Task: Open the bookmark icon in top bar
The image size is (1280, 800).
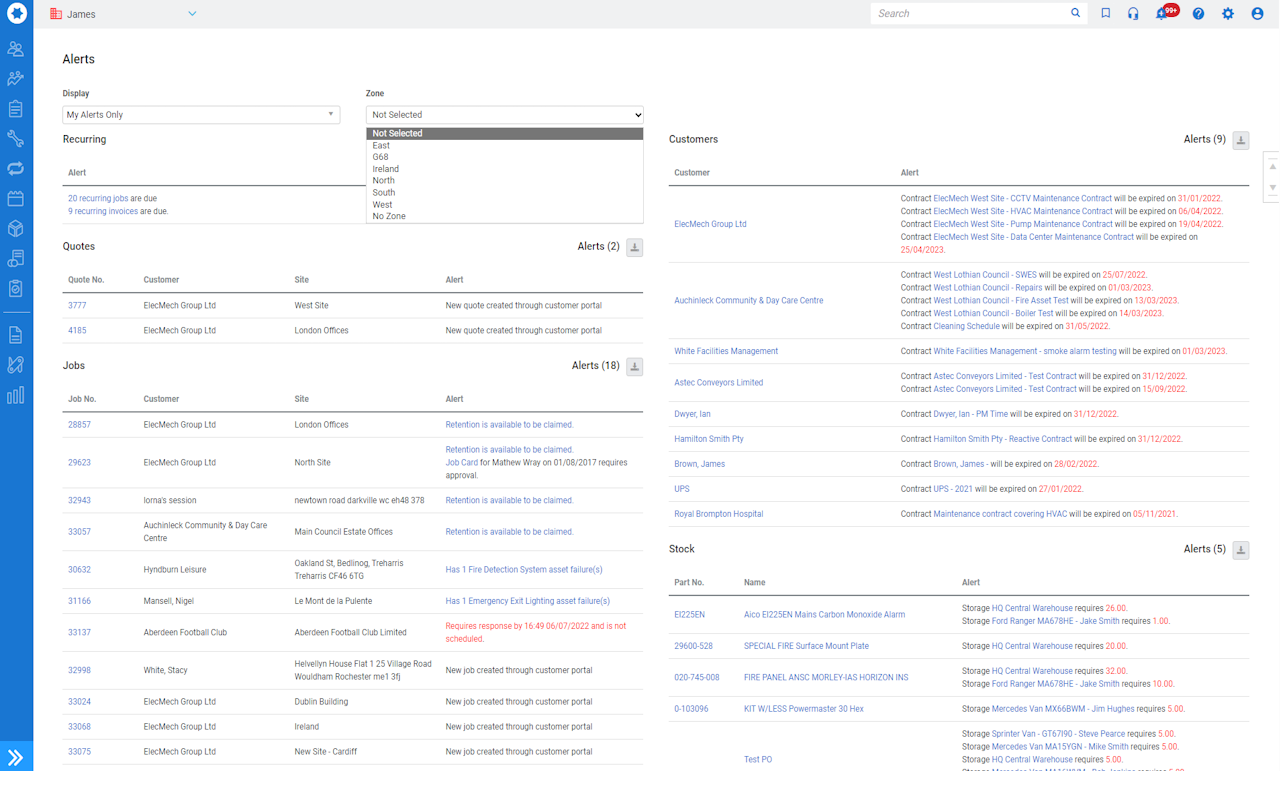Action: point(1105,14)
